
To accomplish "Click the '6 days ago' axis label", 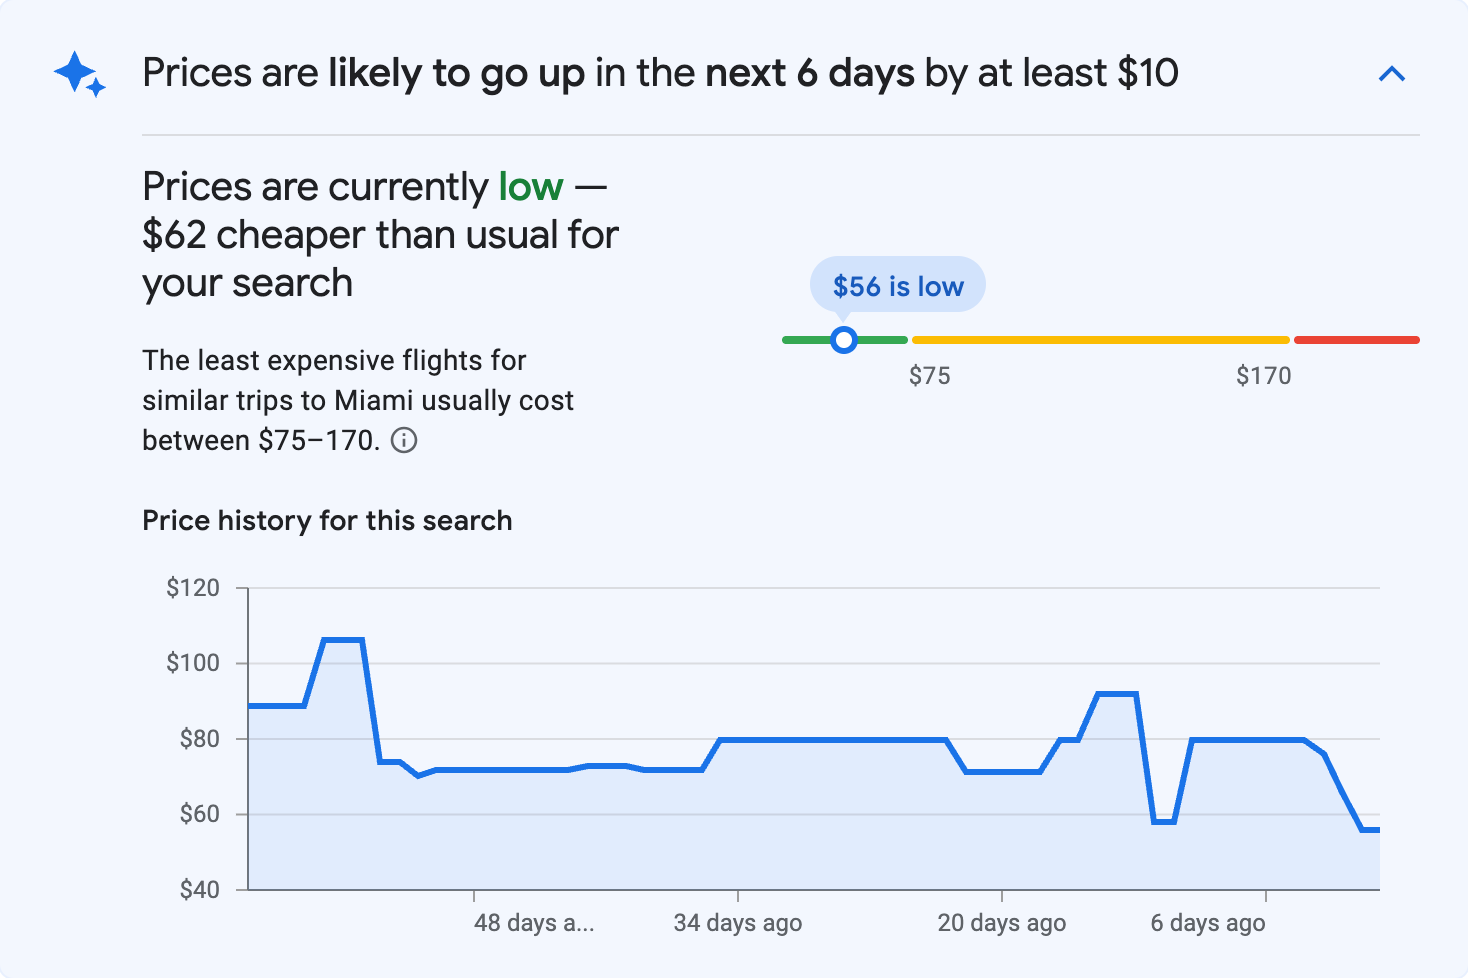I will point(1206,923).
